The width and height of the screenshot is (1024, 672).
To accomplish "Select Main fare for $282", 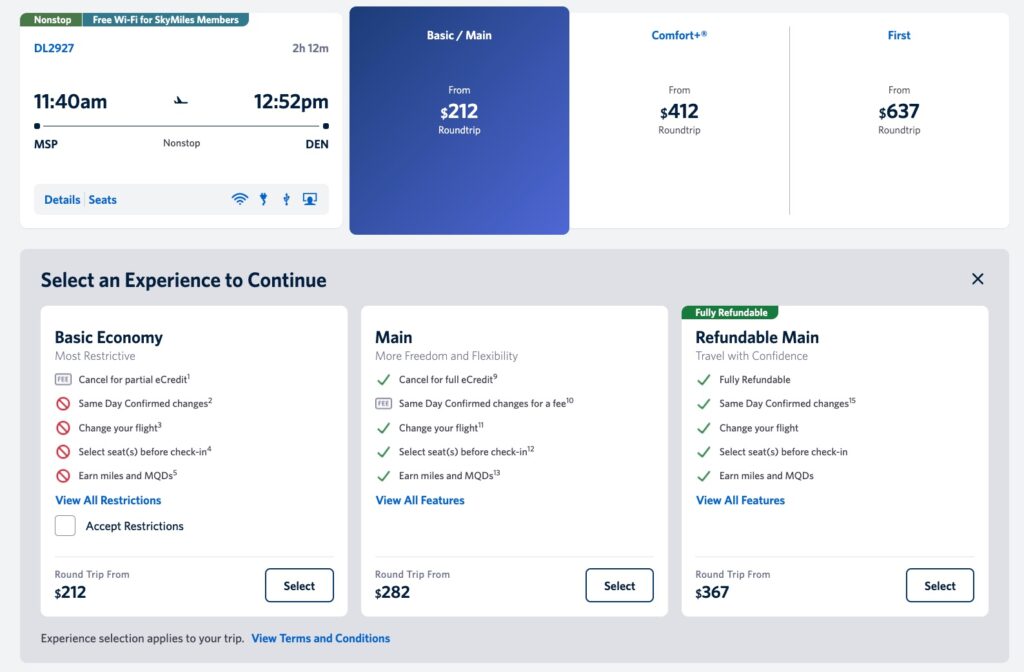I will (619, 586).
